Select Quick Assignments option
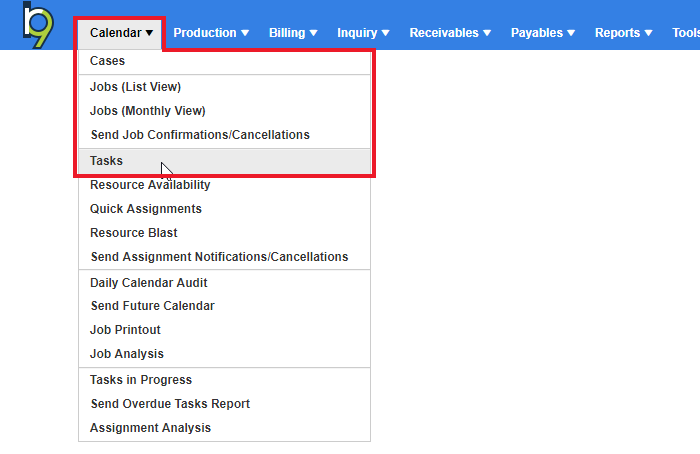 (x=145, y=209)
